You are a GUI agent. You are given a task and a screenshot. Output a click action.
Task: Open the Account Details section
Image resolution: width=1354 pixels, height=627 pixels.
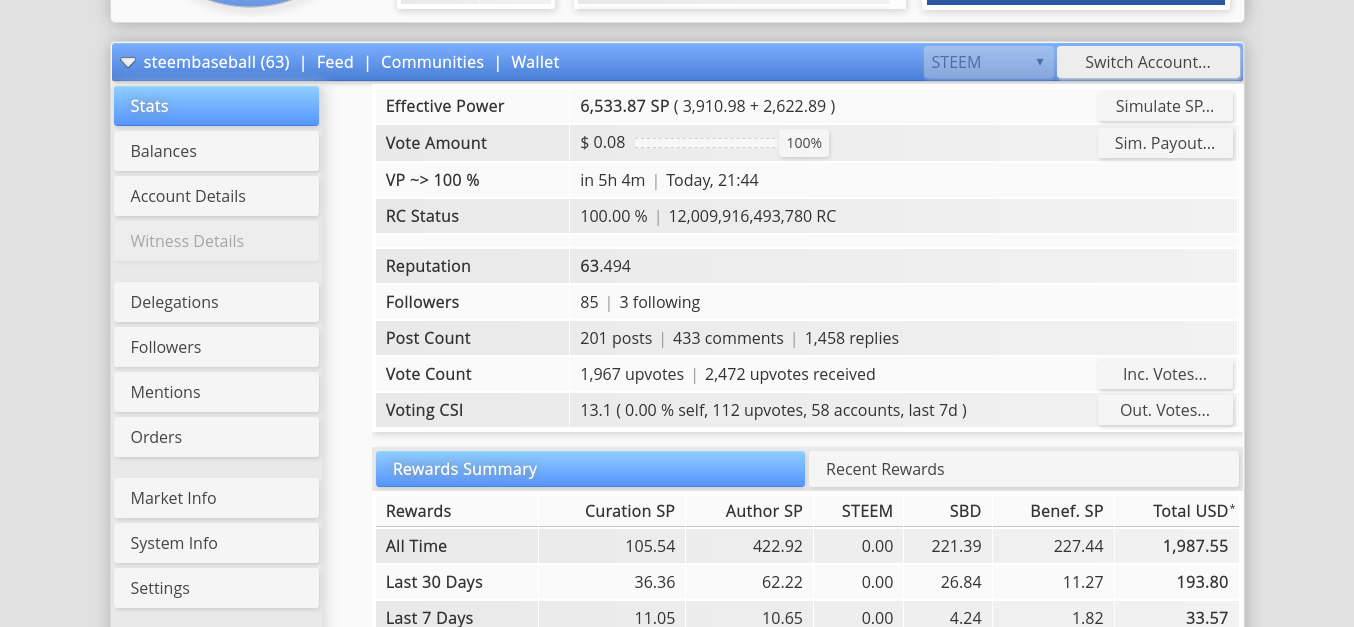click(x=216, y=196)
